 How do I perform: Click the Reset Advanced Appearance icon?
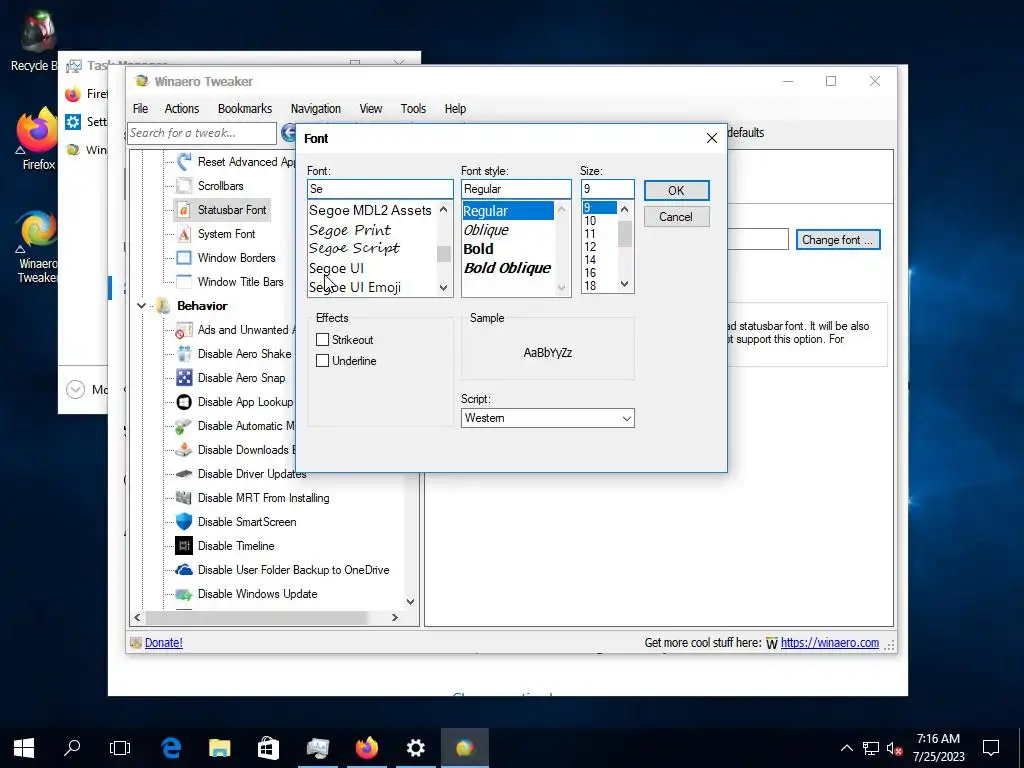(184, 161)
